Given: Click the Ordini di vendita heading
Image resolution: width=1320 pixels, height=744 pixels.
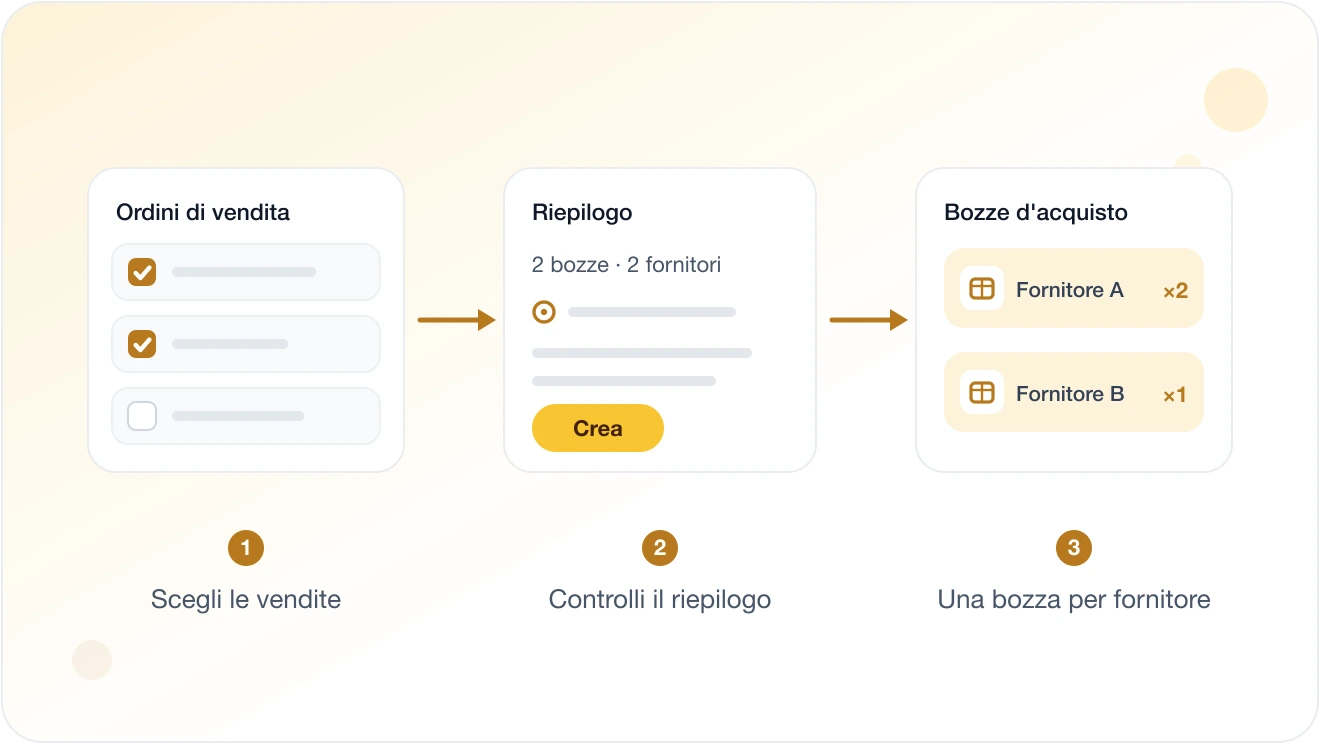Looking at the screenshot, I should [203, 212].
